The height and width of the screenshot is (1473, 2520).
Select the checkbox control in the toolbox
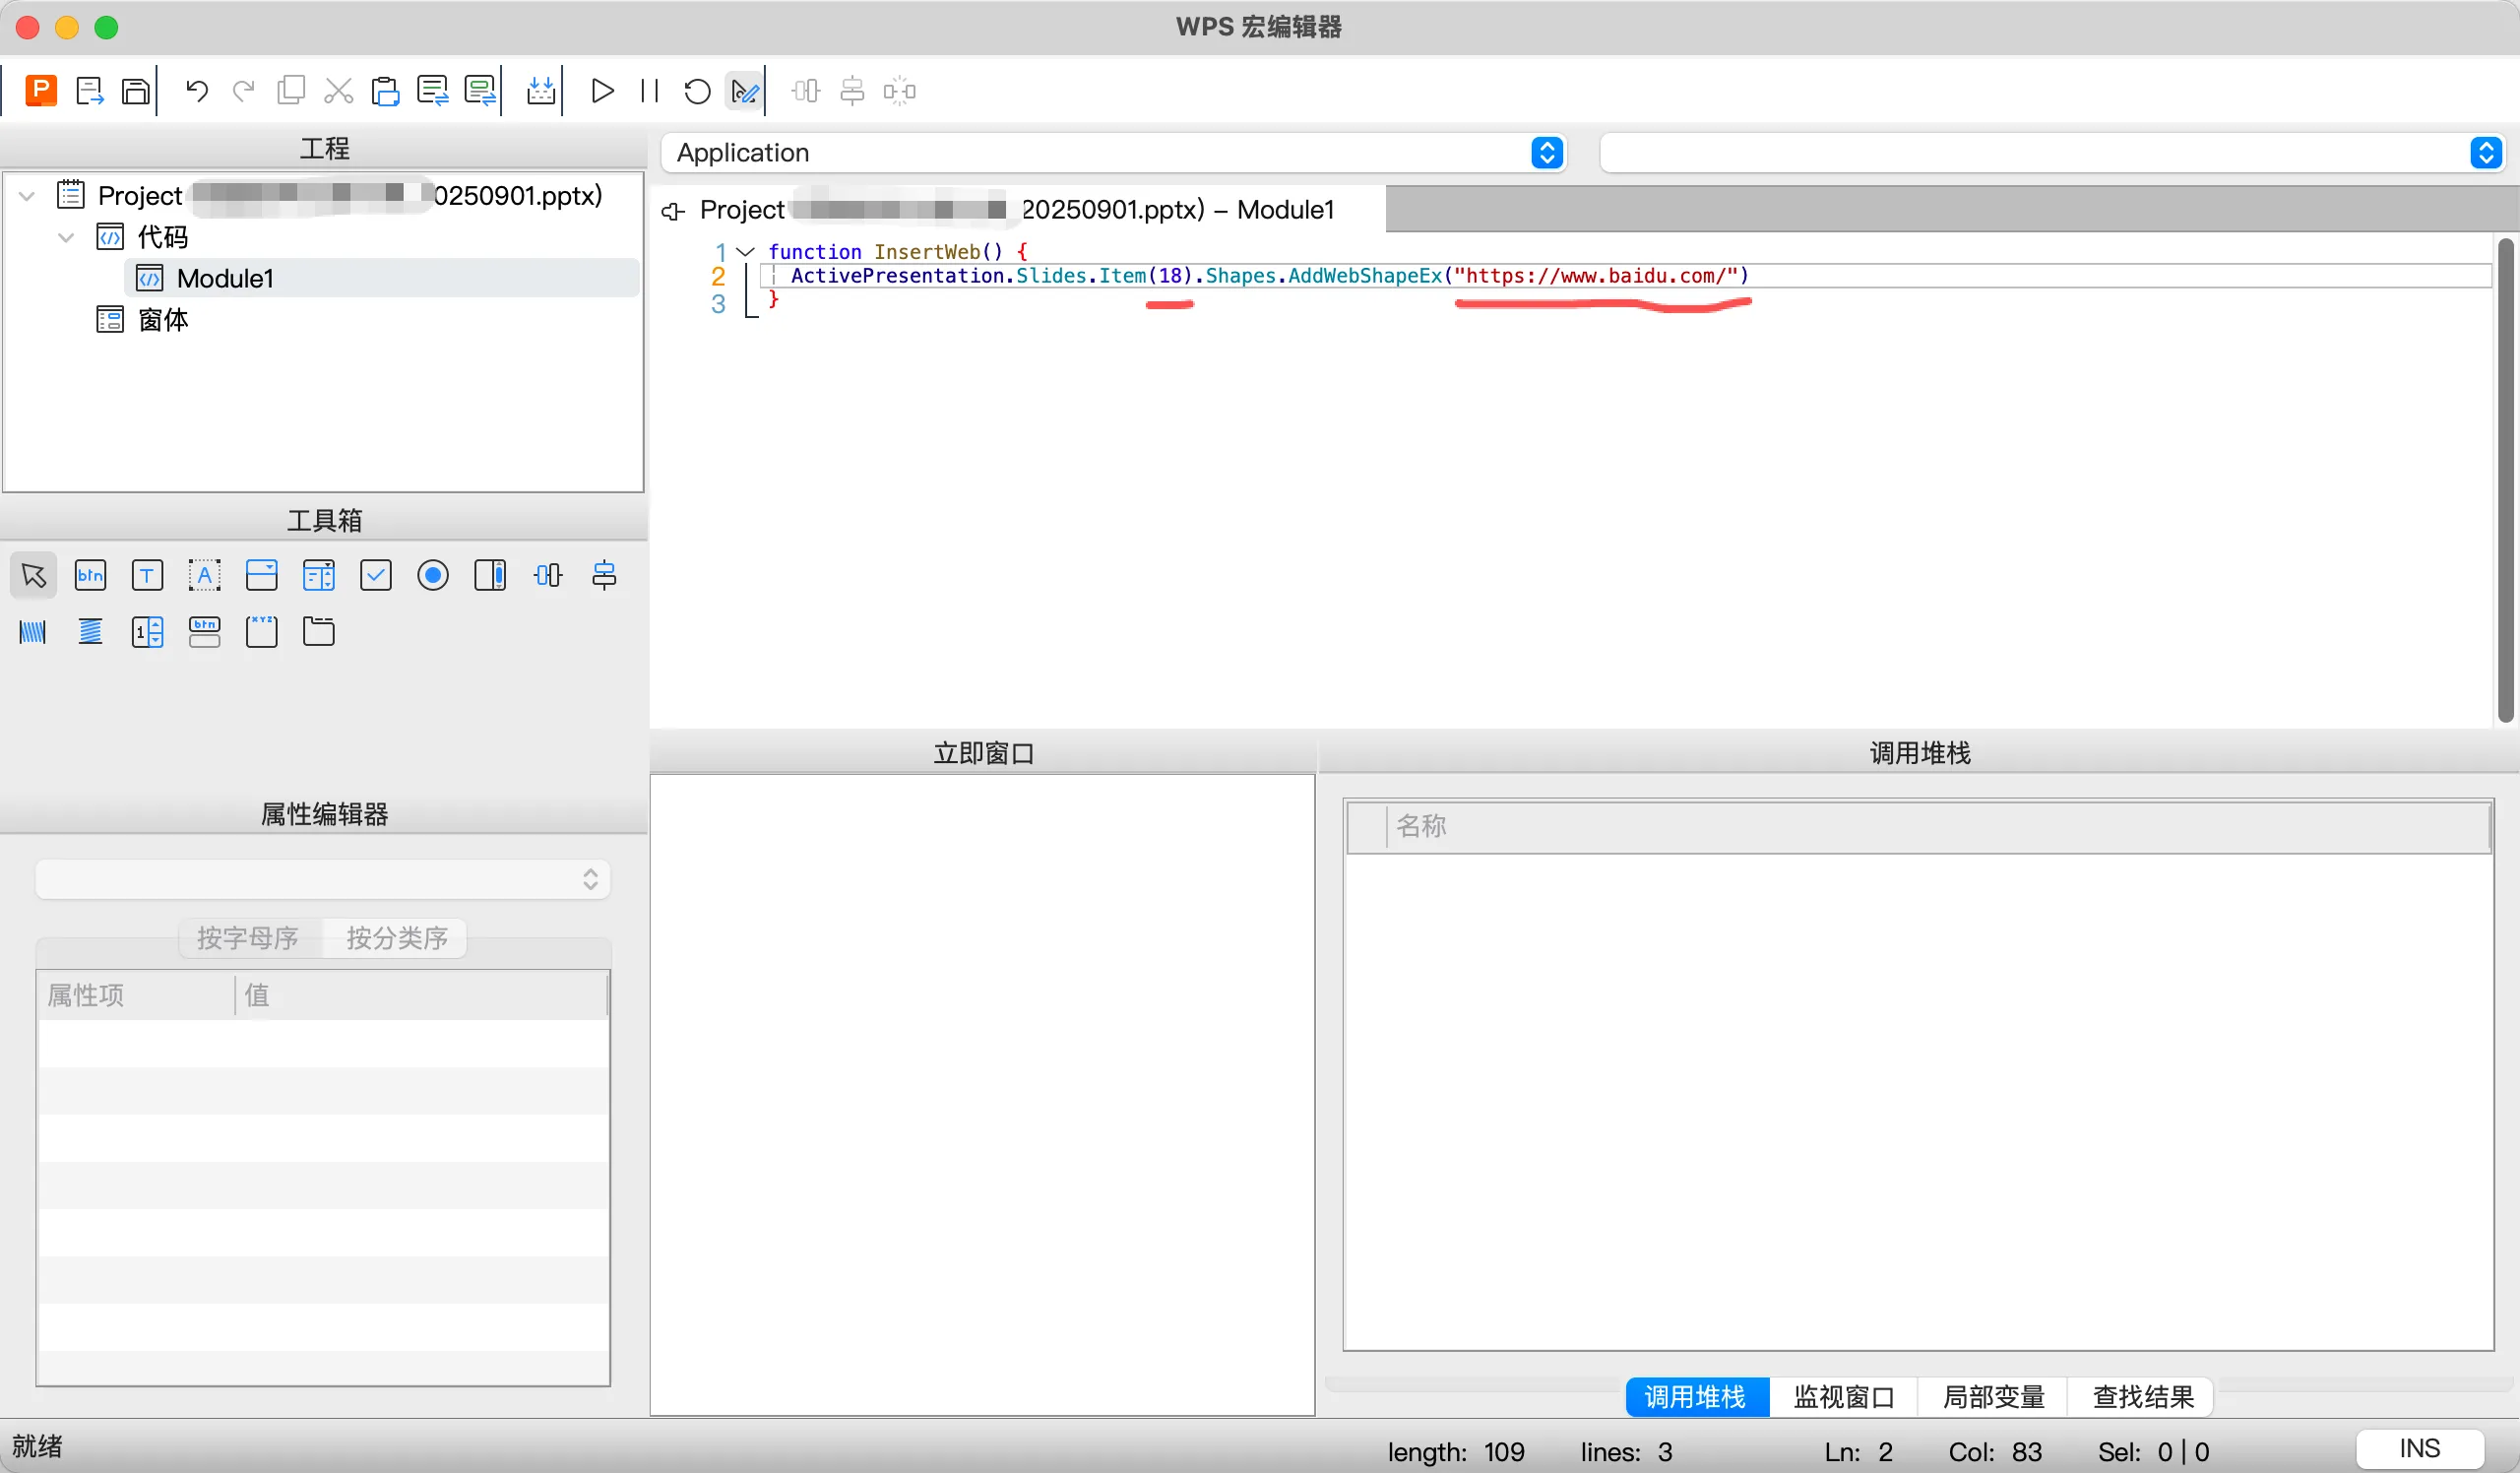(375, 575)
